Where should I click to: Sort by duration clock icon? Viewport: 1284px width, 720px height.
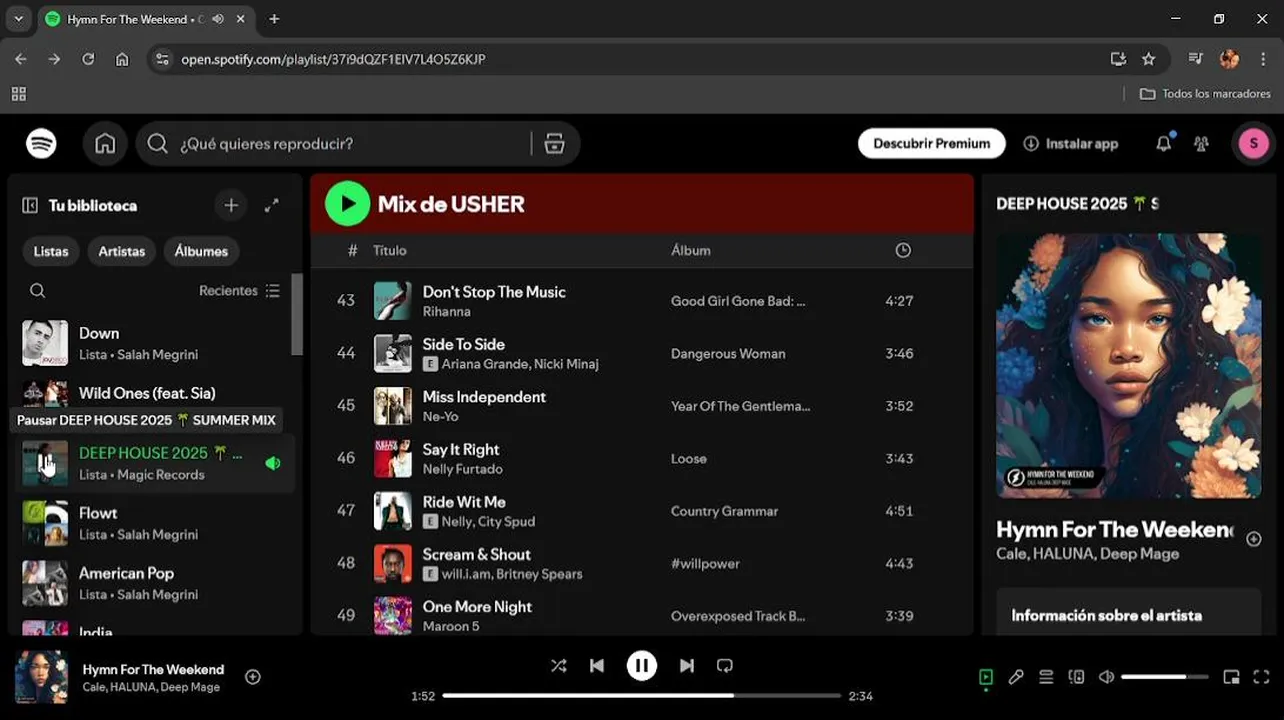[x=903, y=250]
